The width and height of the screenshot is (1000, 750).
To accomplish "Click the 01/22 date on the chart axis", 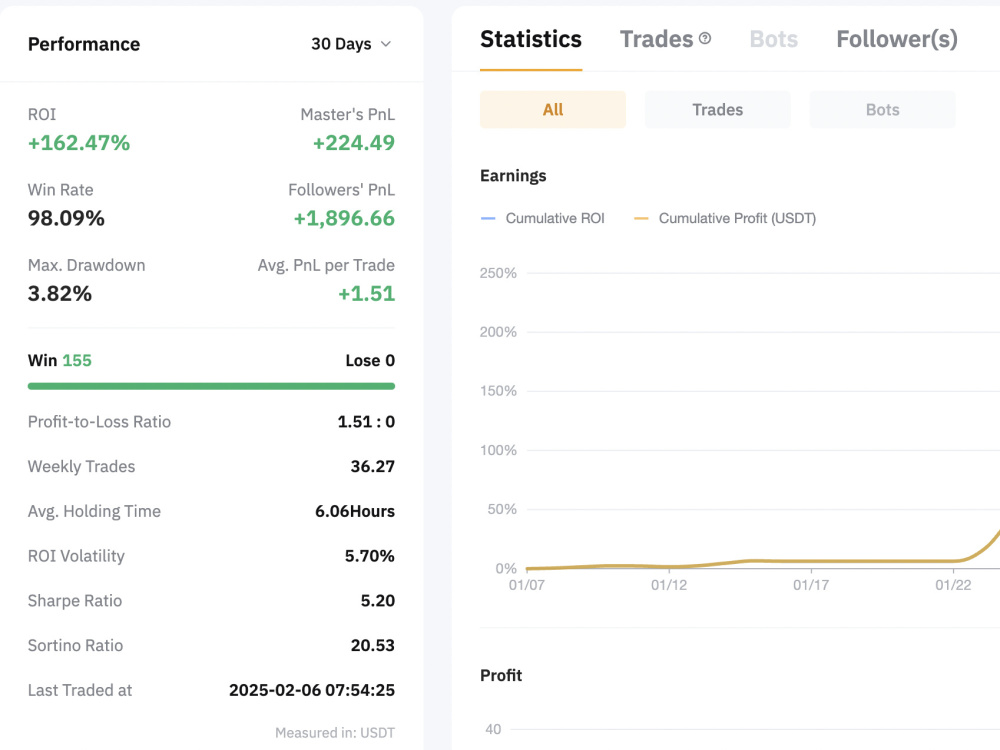I will tap(953, 585).
